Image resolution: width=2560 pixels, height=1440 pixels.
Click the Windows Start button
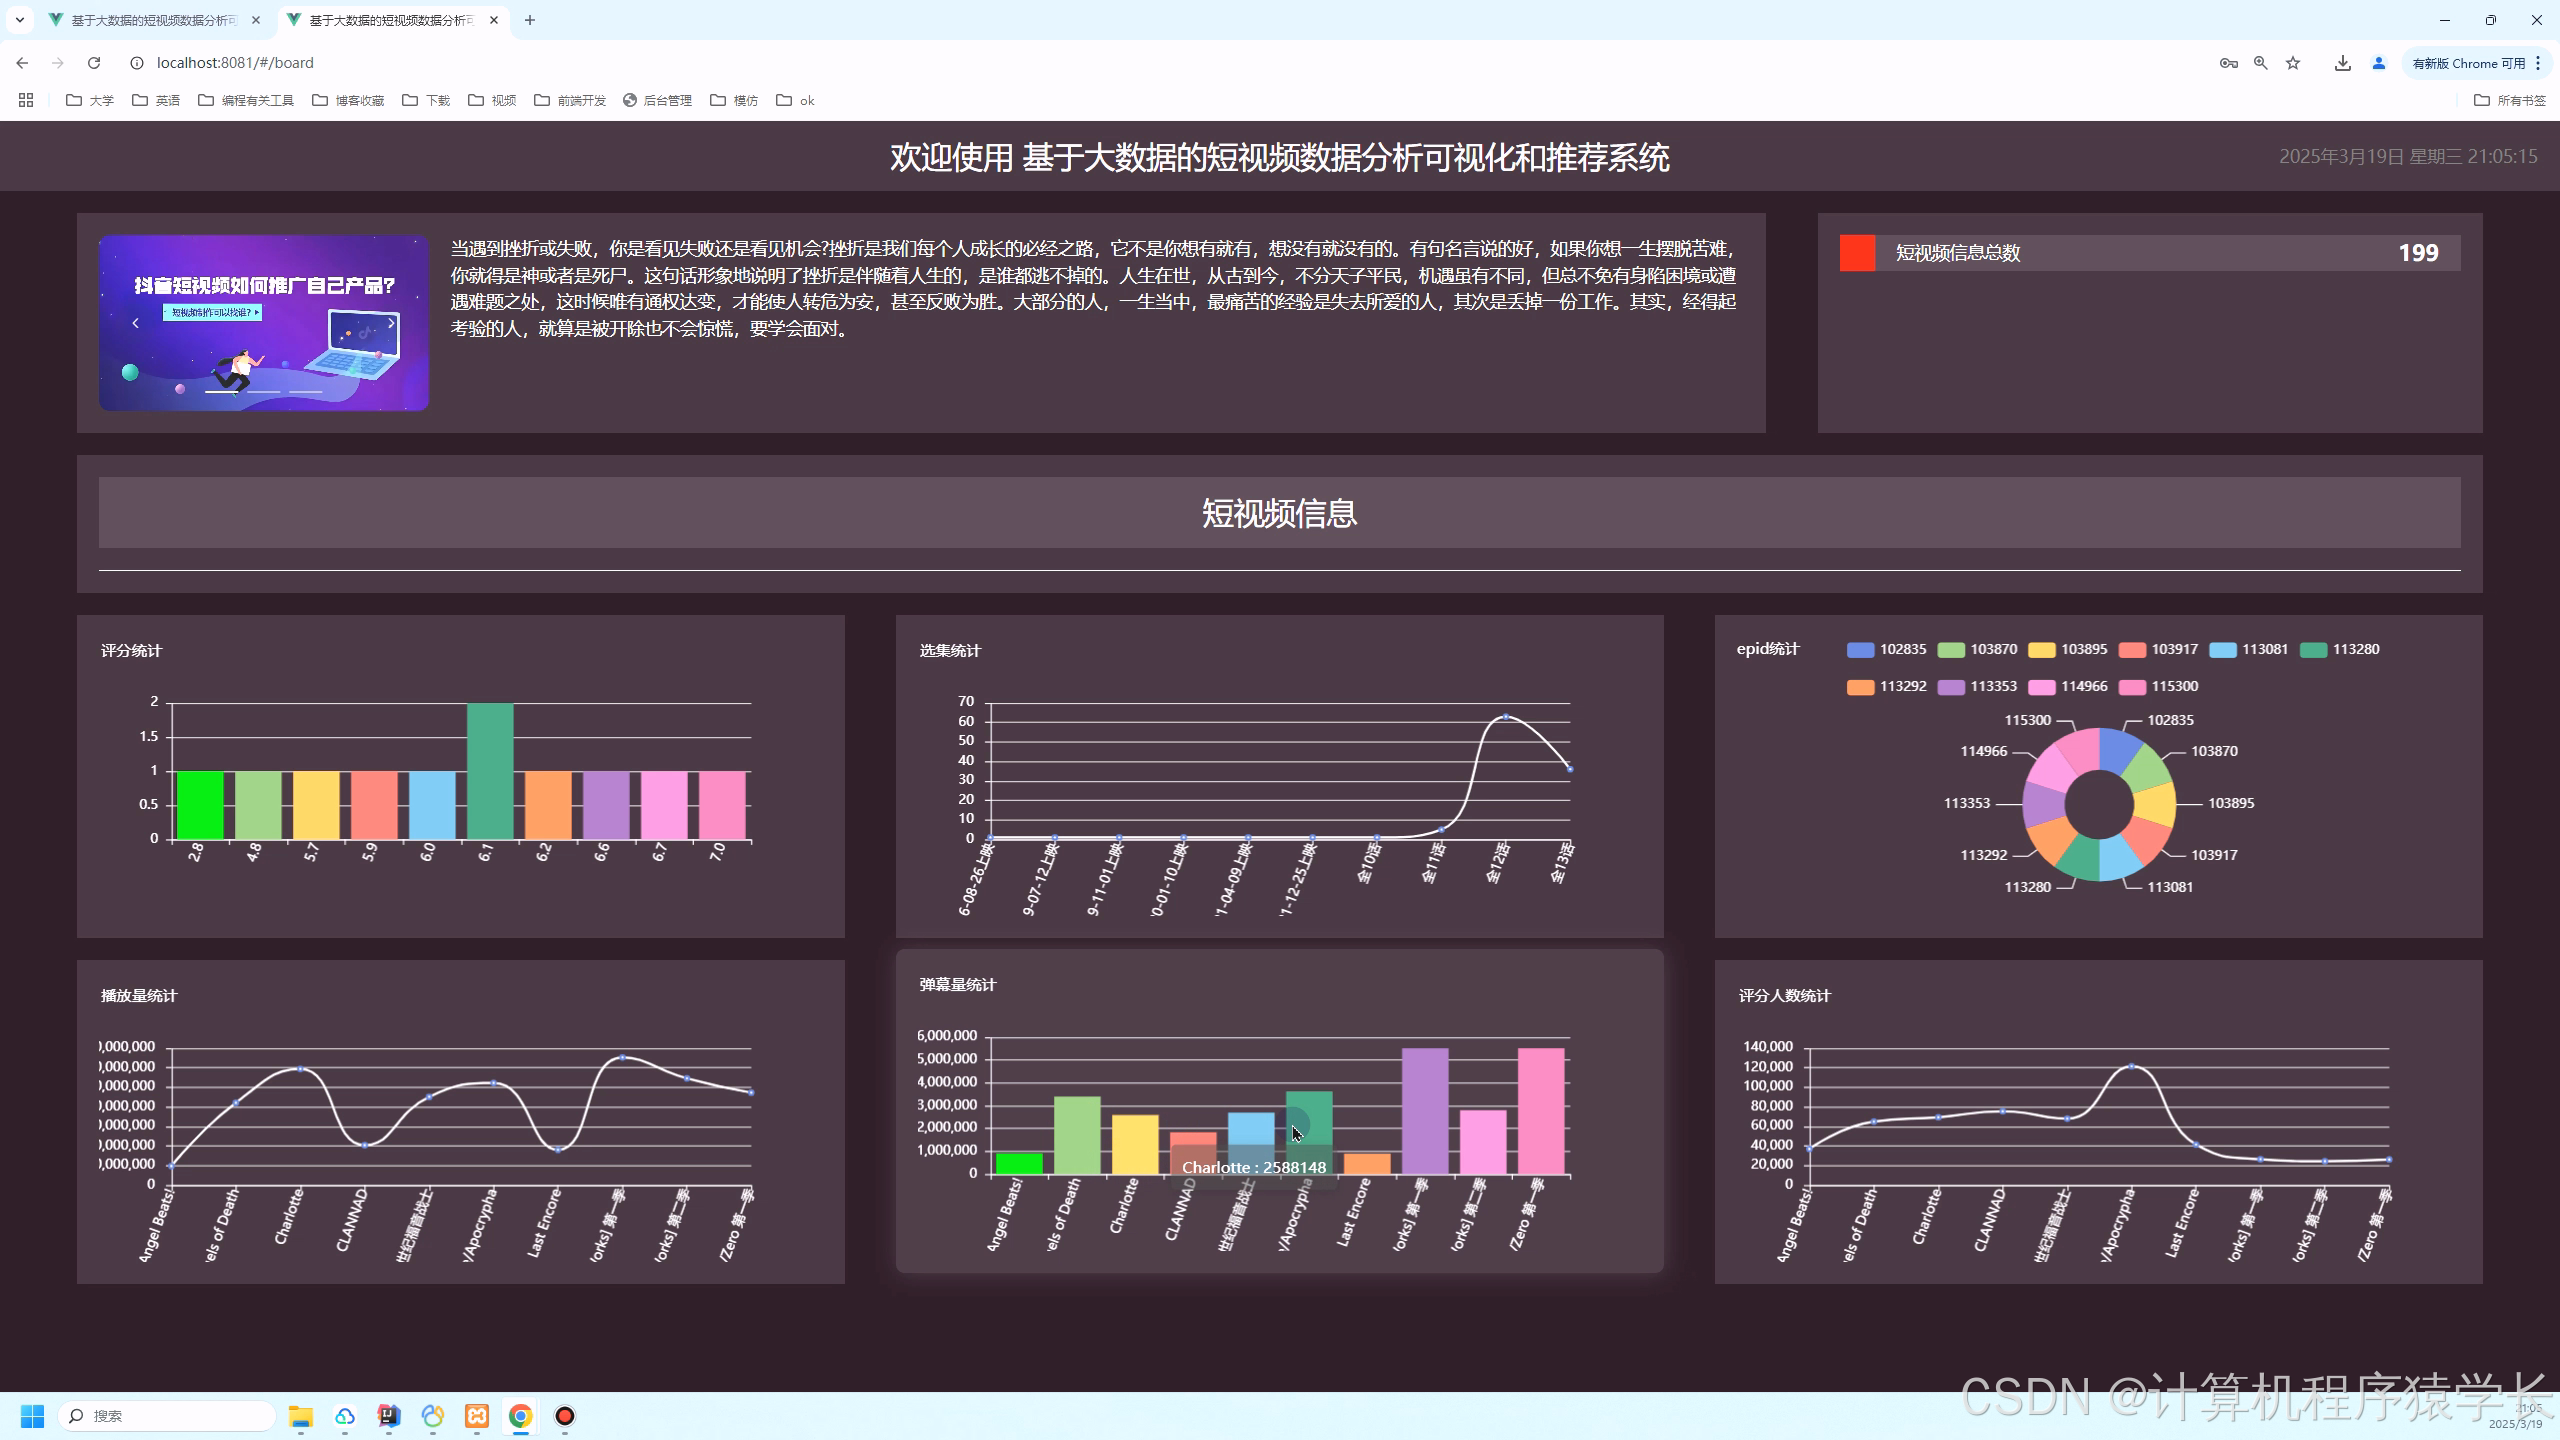[32, 1416]
